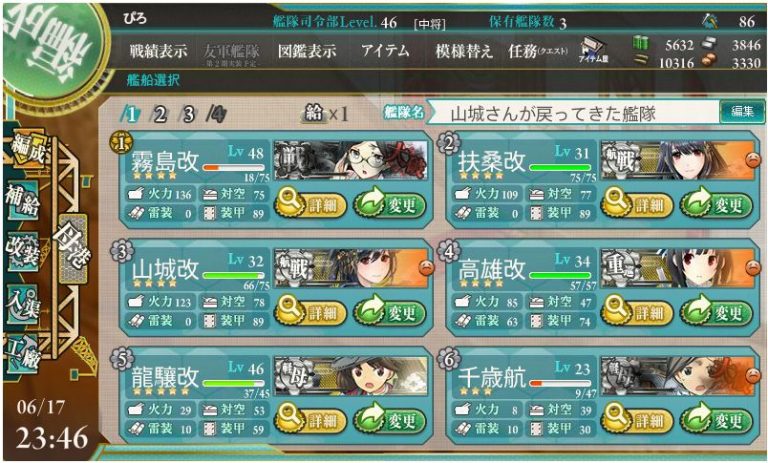Open 図鑑表示 encyclopedia menu
768x463 pixels.
click(307, 51)
